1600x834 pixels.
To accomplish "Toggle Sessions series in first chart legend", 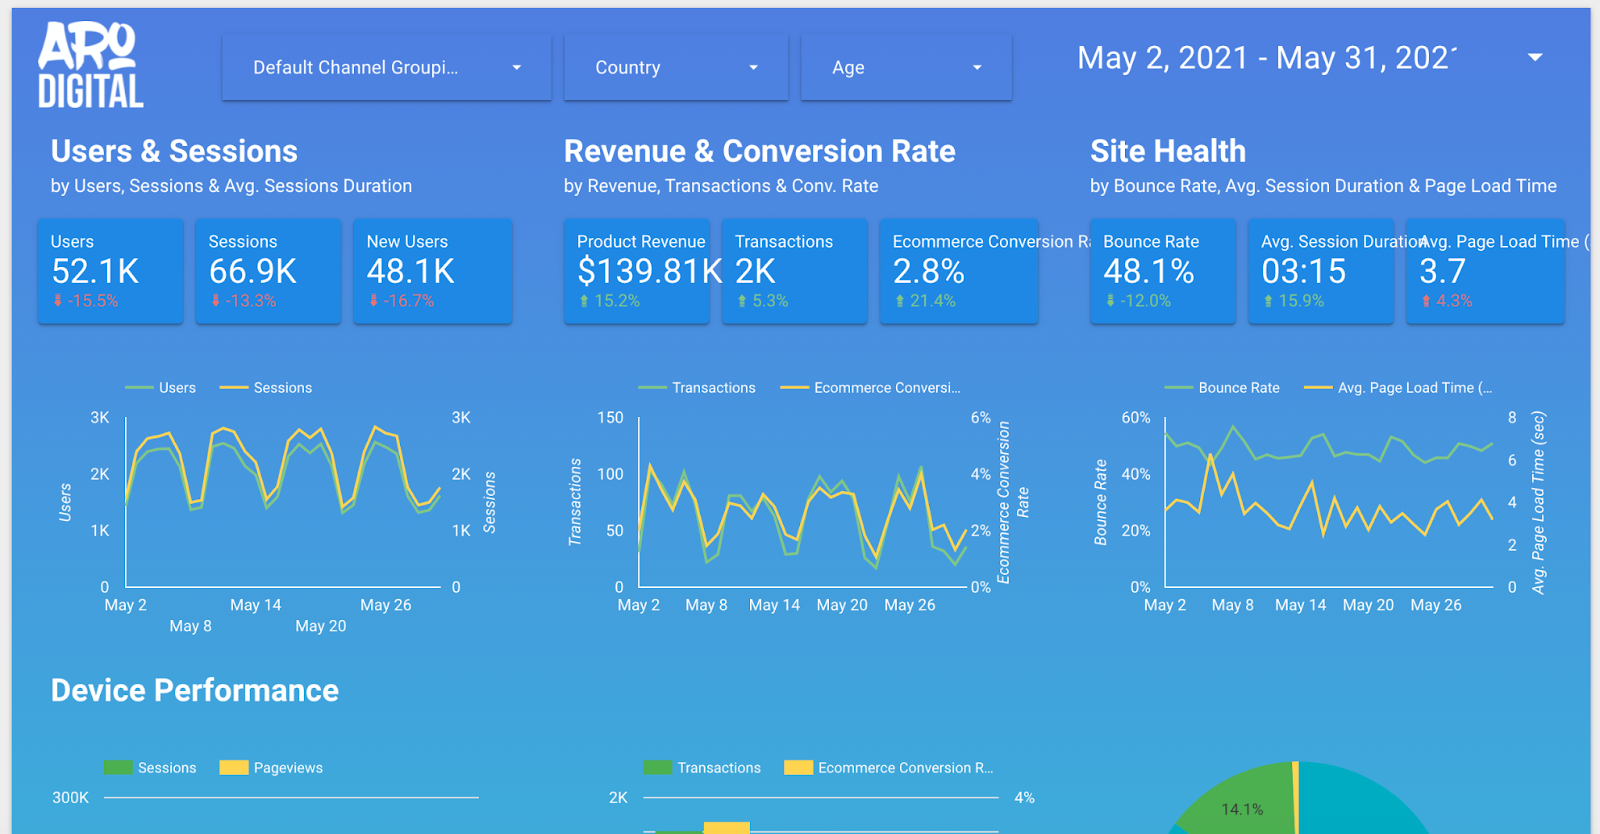I will point(266,388).
